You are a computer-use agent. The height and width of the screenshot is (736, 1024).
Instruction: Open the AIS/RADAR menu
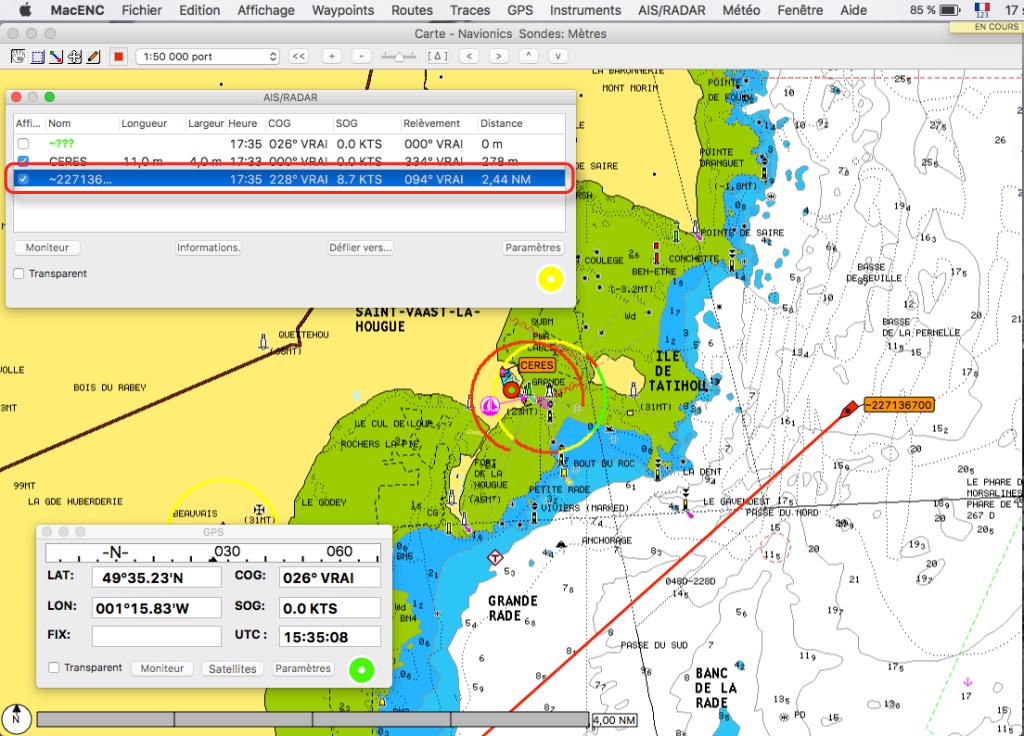[x=671, y=10]
